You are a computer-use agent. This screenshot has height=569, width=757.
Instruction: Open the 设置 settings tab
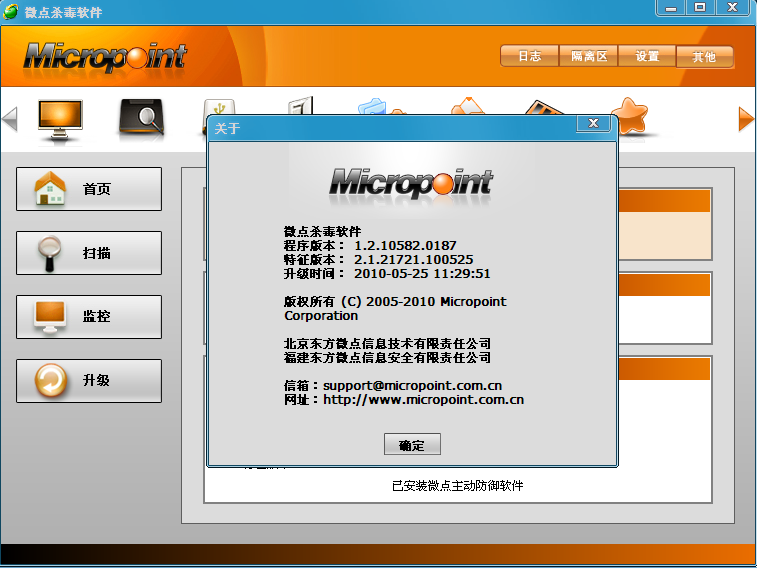click(647, 56)
